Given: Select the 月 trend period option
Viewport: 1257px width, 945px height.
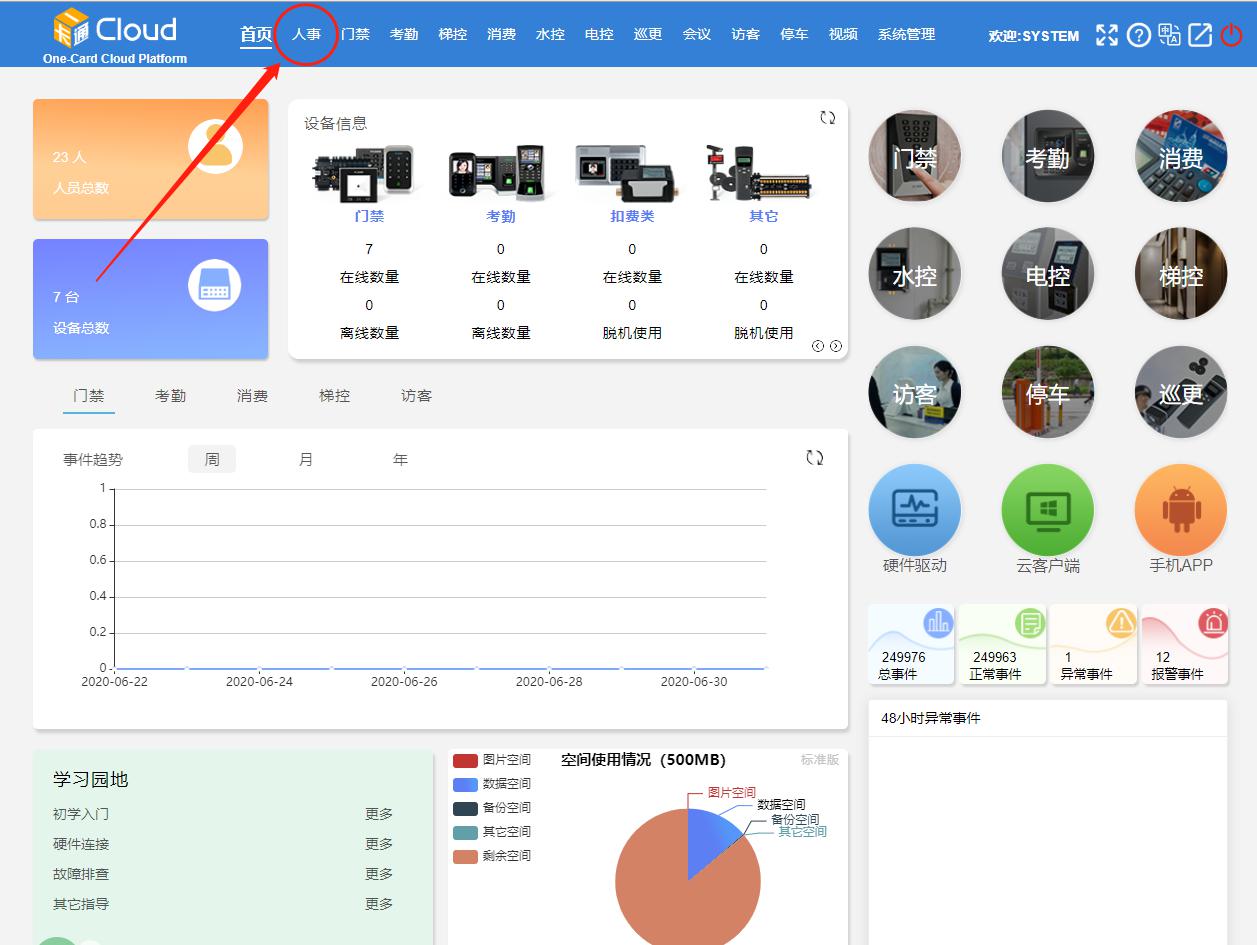Looking at the screenshot, I should click(x=306, y=460).
